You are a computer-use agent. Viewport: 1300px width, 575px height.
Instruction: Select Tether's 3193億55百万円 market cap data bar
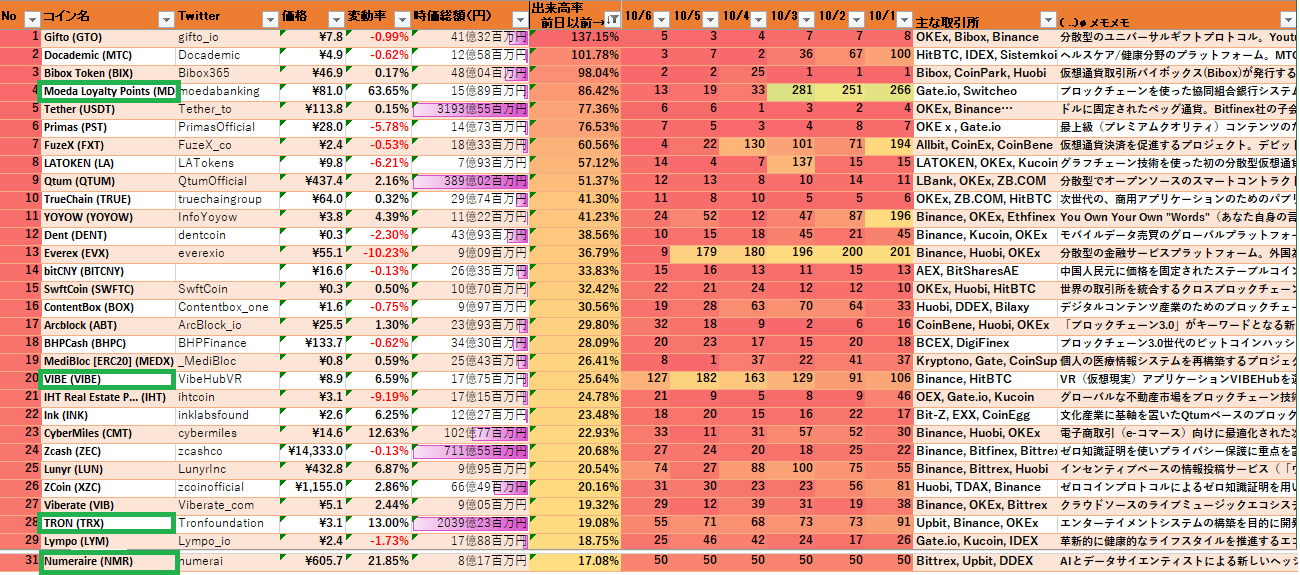pyautogui.click(x=469, y=109)
